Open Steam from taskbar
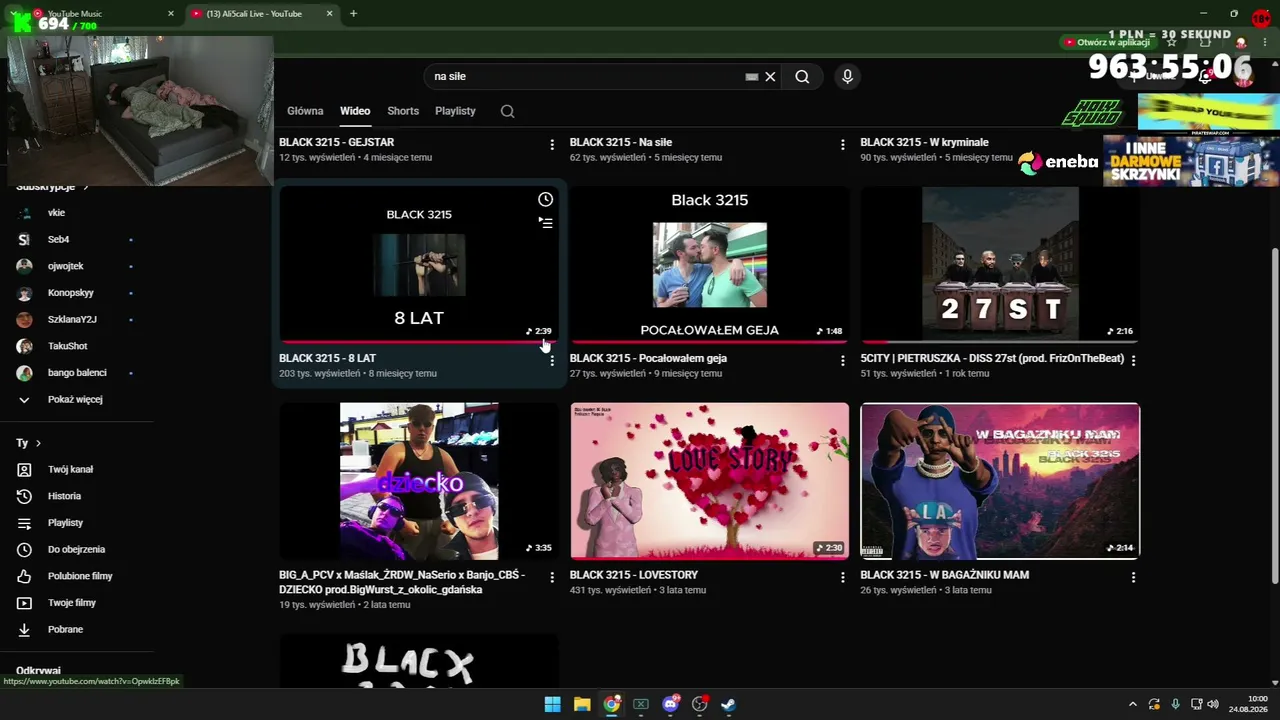The height and width of the screenshot is (720, 1280). (729, 704)
